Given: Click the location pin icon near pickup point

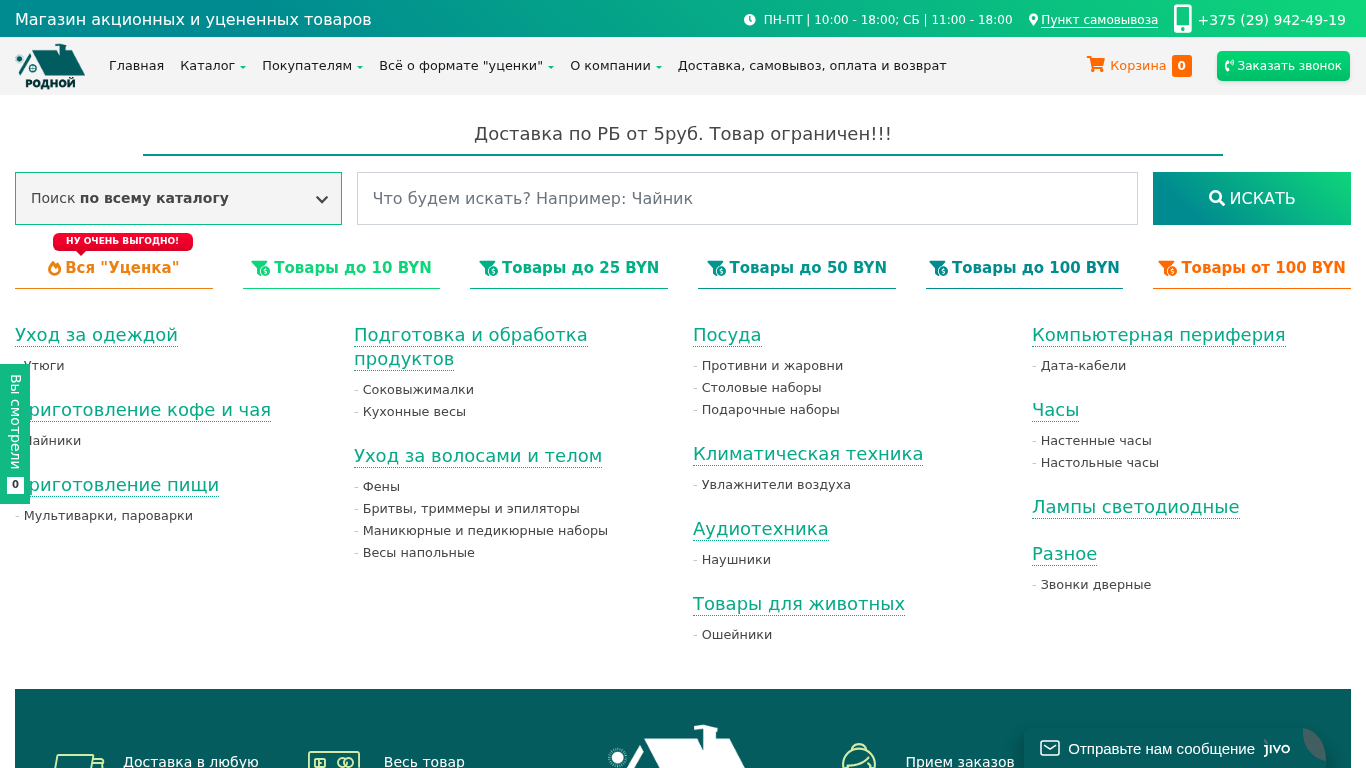Looking at the screenshot, I should (x=1033, y=20).
